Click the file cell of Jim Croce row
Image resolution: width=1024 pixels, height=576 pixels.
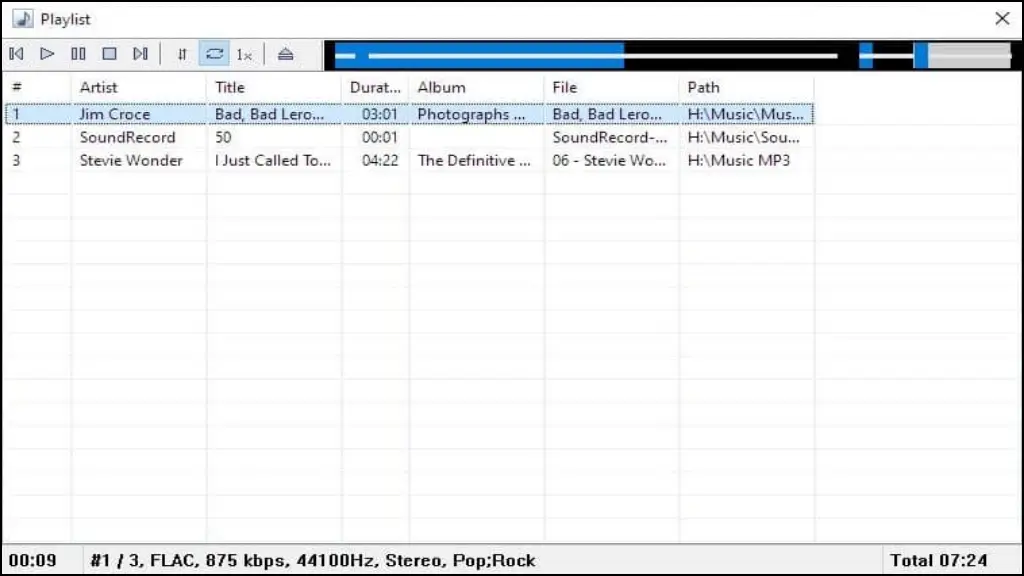tap(607, 114)
